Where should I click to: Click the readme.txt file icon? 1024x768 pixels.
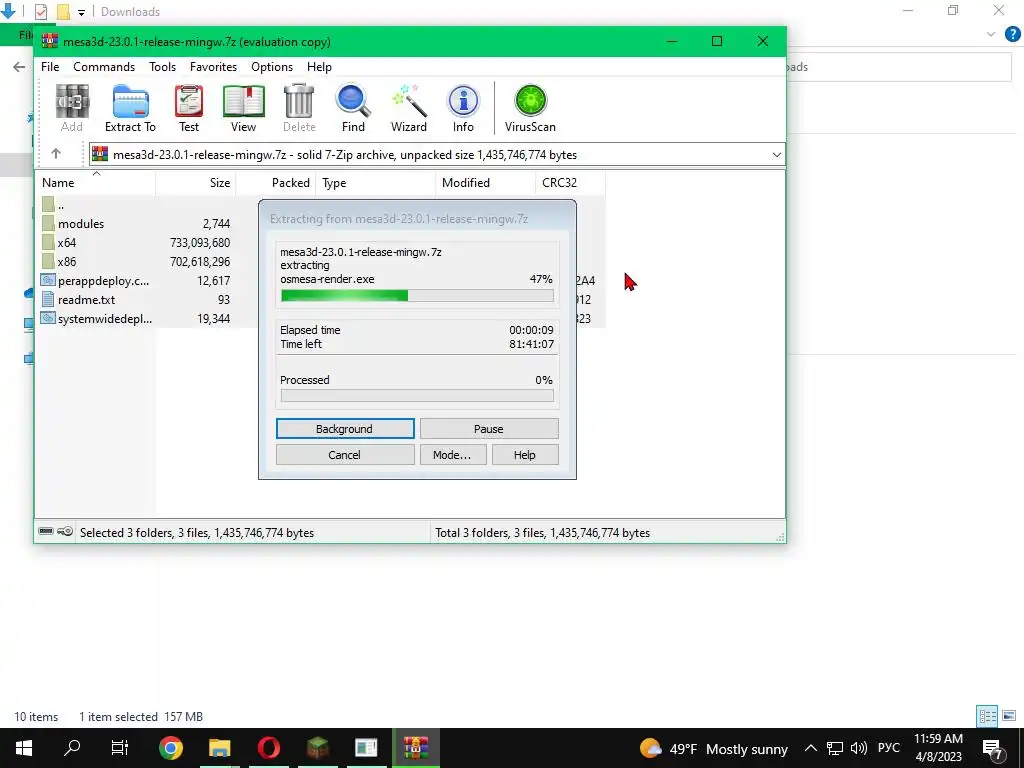[48, 299]
